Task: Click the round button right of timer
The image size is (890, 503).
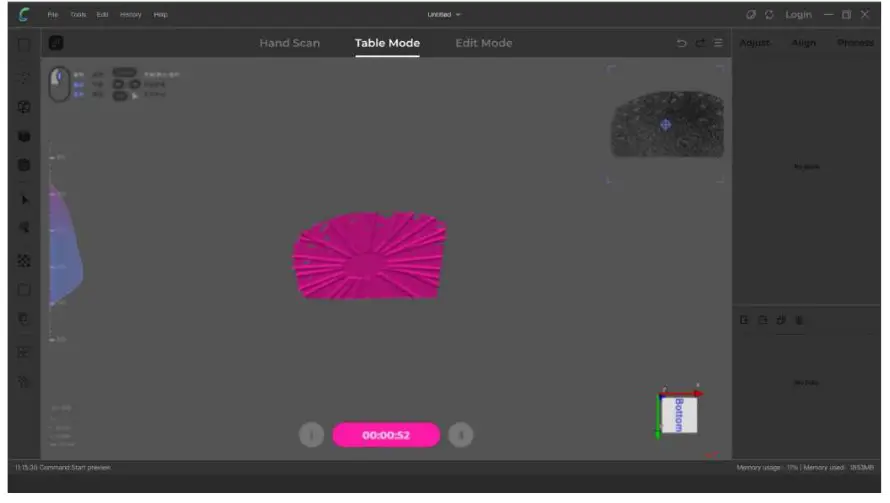Action: [x=460, y=435]
